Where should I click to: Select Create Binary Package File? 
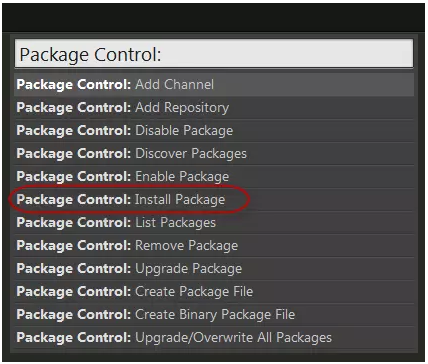214,315
